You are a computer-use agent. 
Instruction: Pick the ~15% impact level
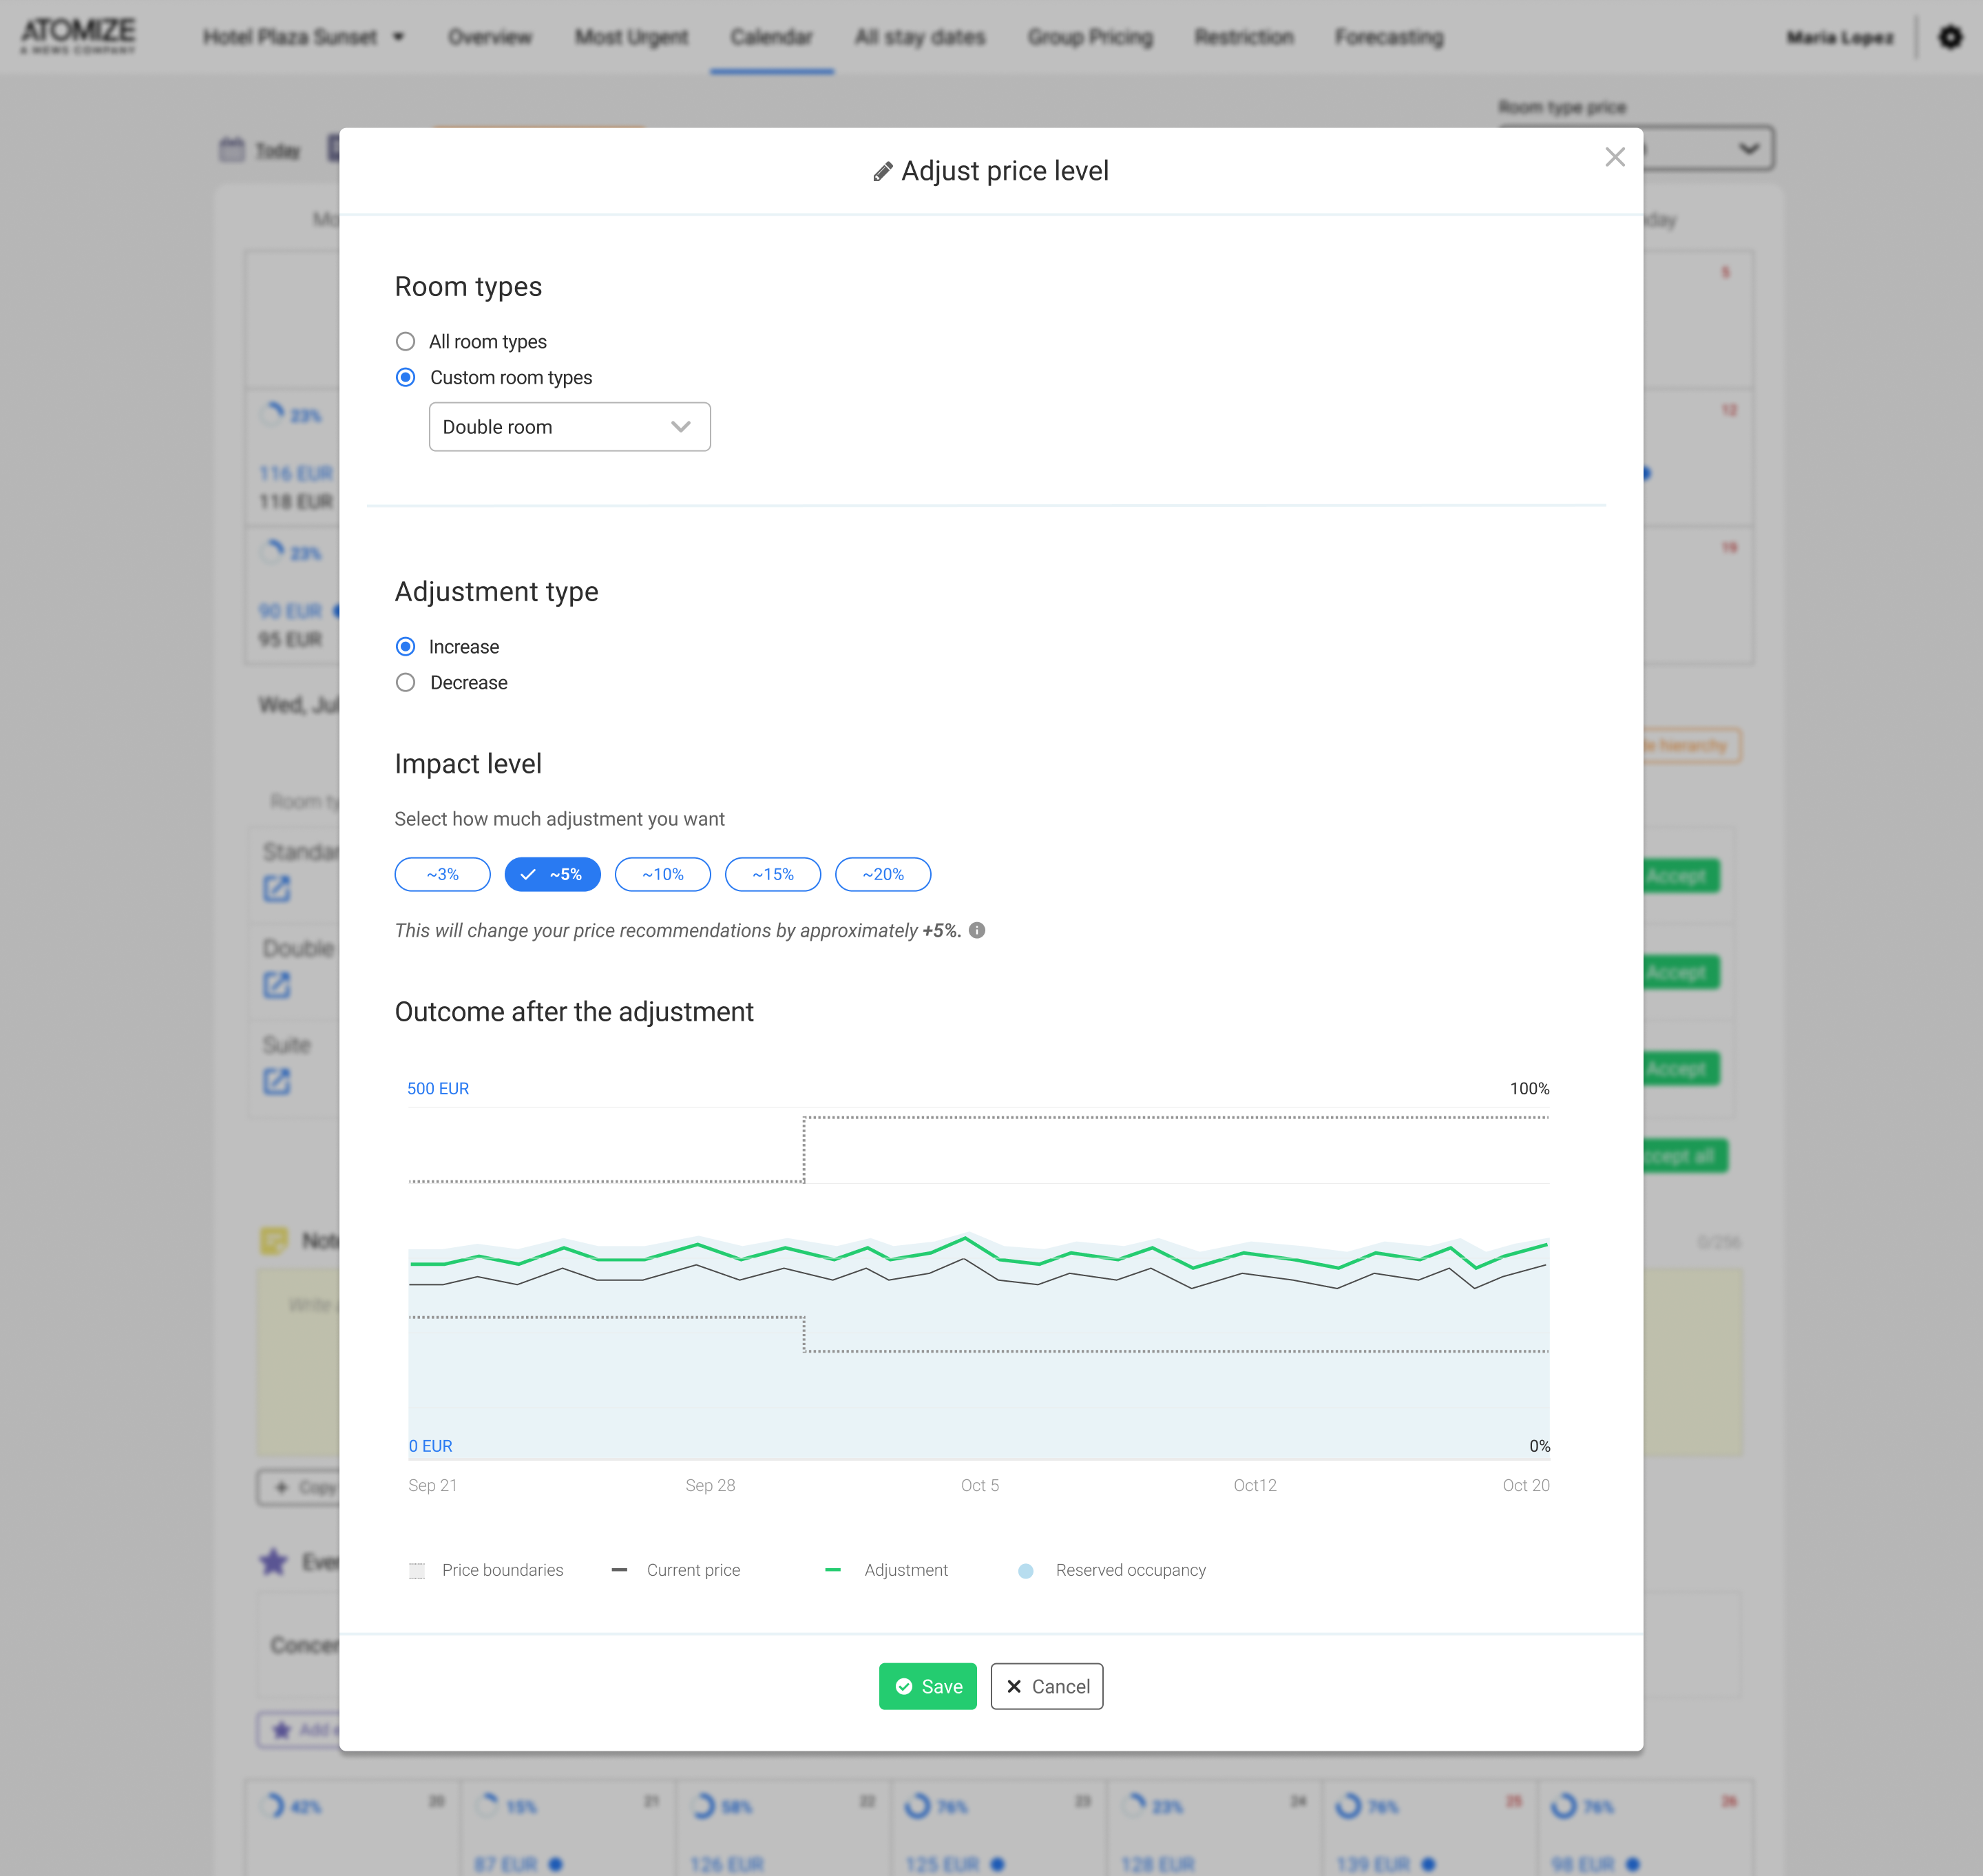(x=772, y=874)
